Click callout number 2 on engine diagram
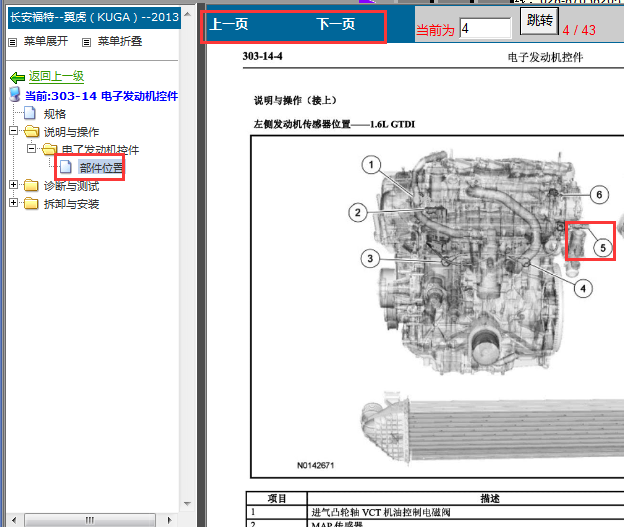 [x=358, y=213]
